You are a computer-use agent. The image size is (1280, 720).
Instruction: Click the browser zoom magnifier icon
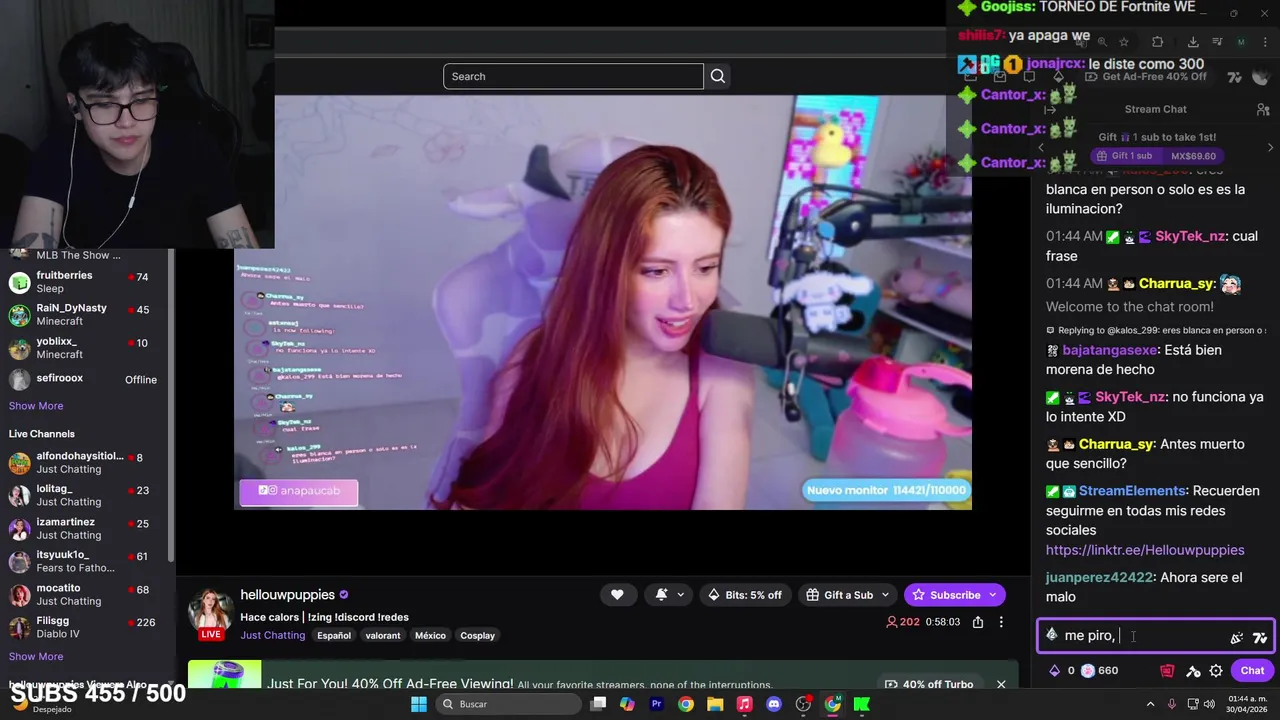pos(1102,42)
